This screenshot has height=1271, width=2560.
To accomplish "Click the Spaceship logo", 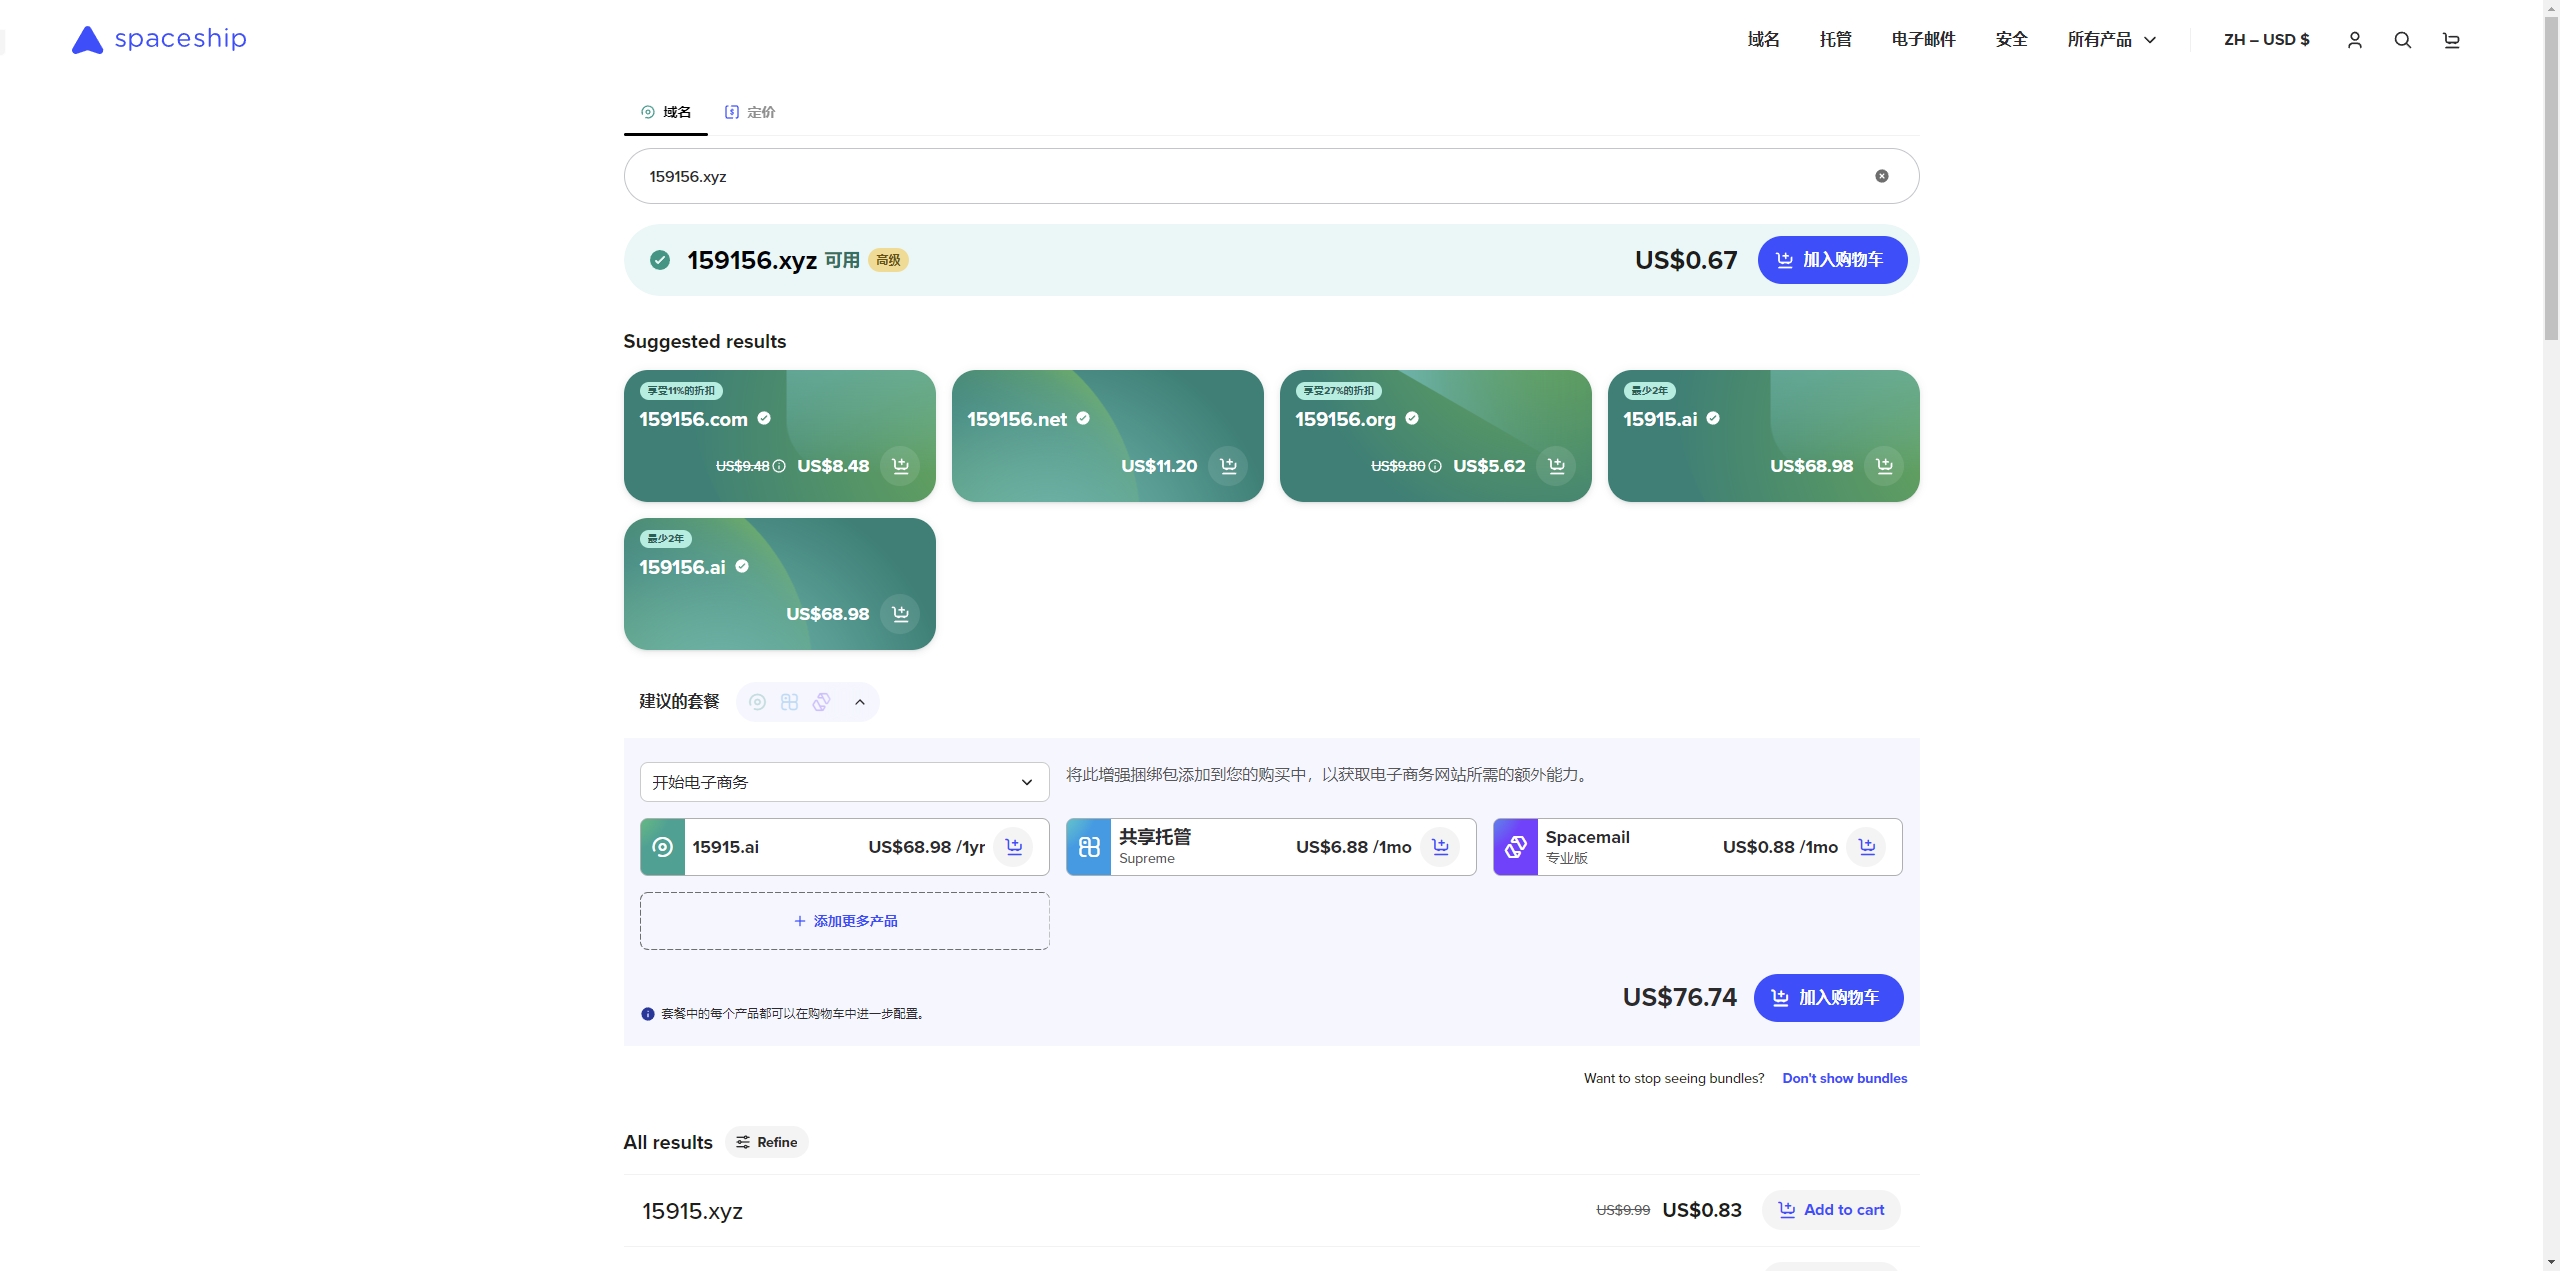I will 159,39.
